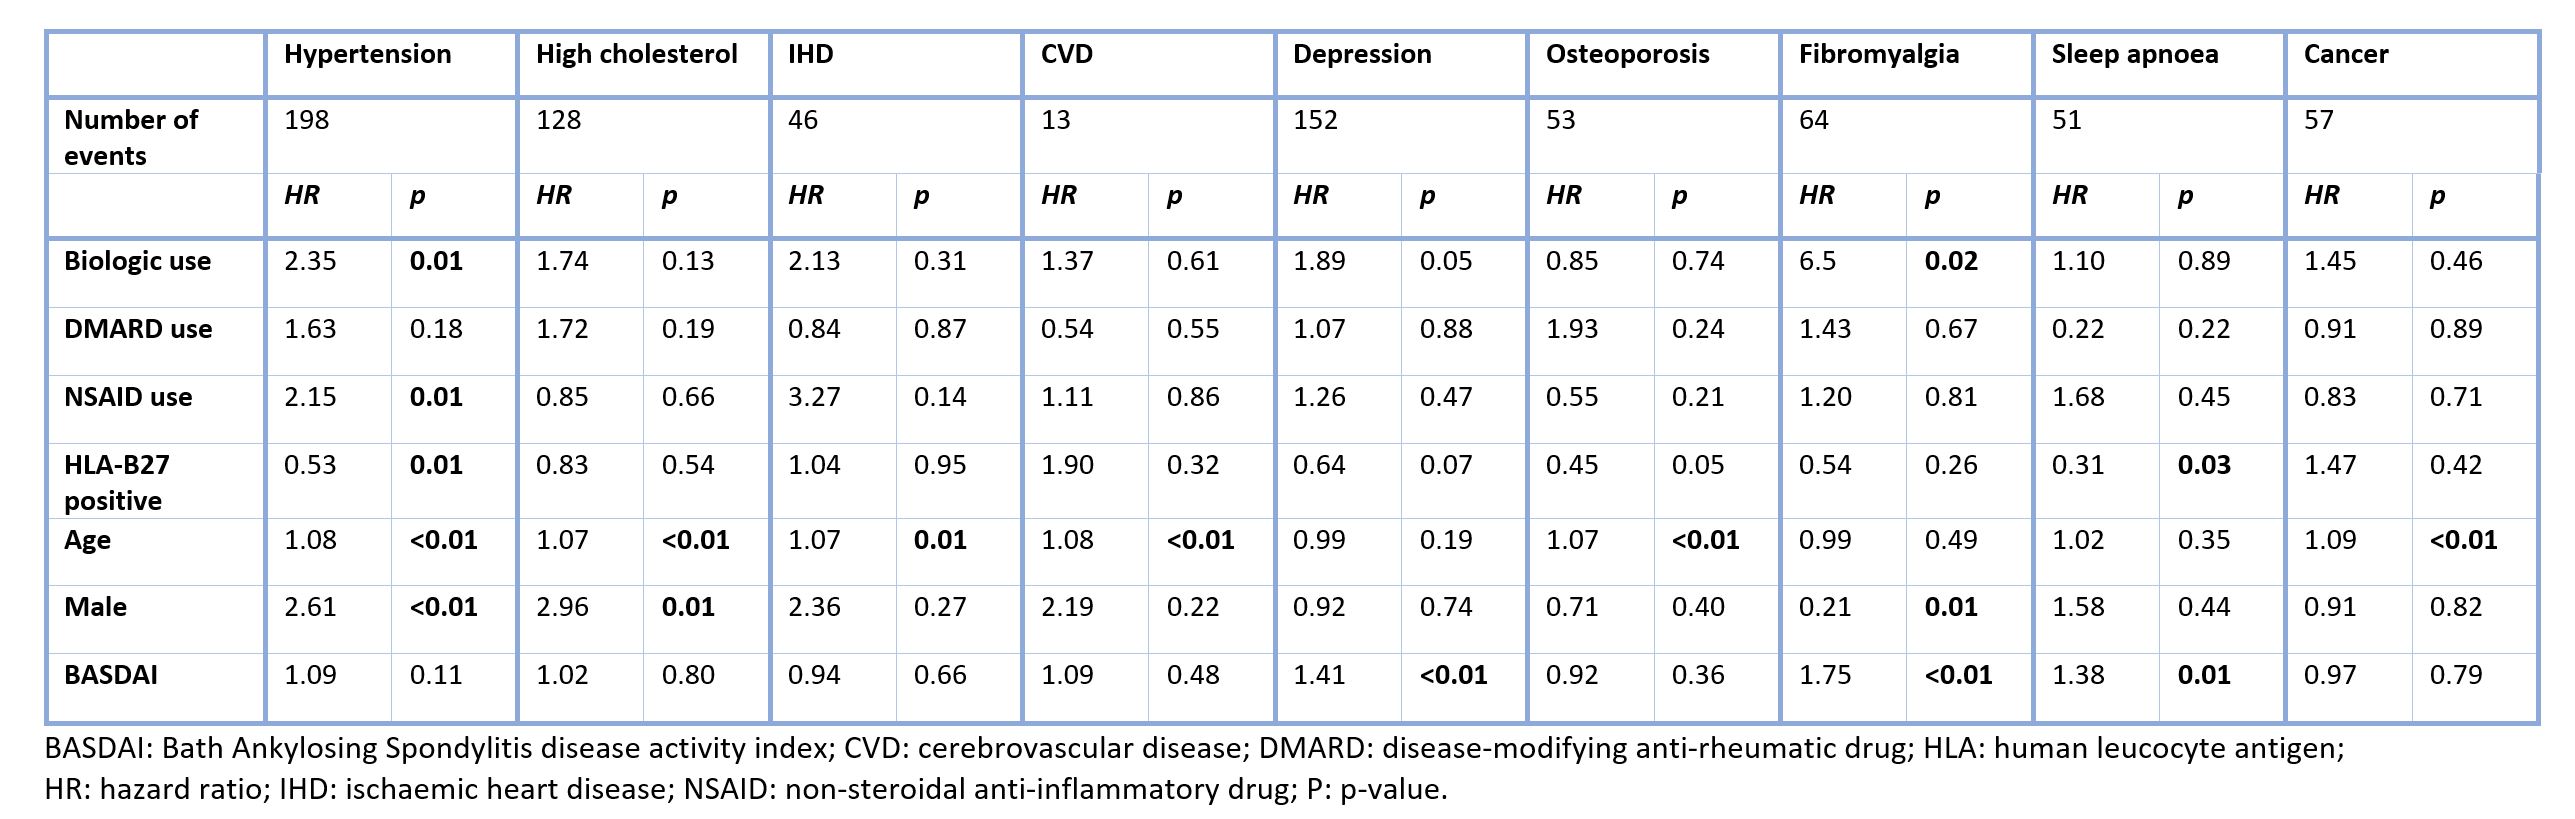The width and height of the screenshot is (2575, 819).
Task: Click the 2.96 Male hazard ratio cell
Action: pyautogui.click(x=562, y=607)
